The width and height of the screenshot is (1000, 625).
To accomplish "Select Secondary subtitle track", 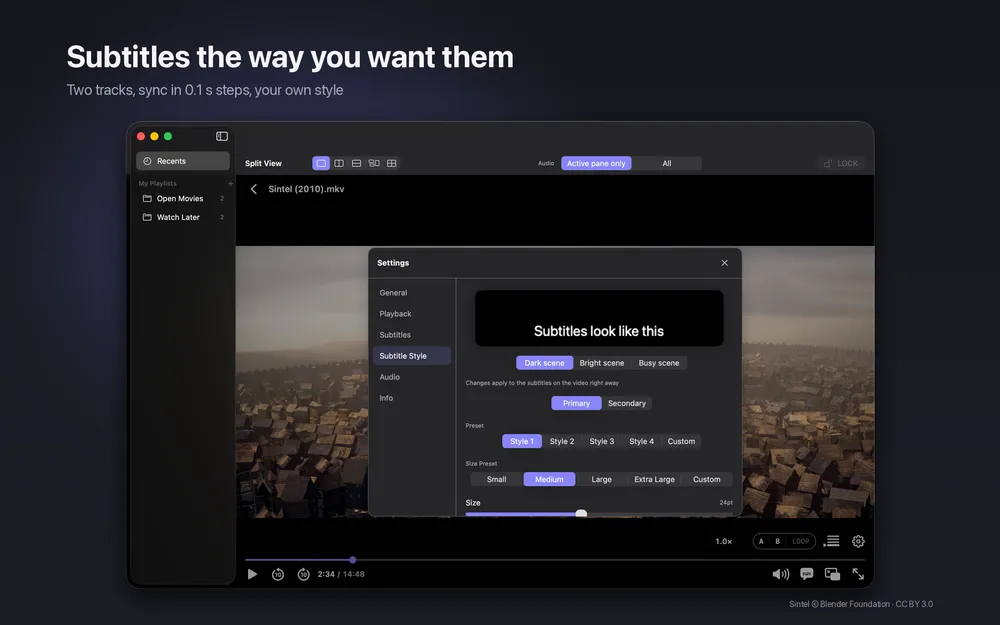I will tap(627, 403).
